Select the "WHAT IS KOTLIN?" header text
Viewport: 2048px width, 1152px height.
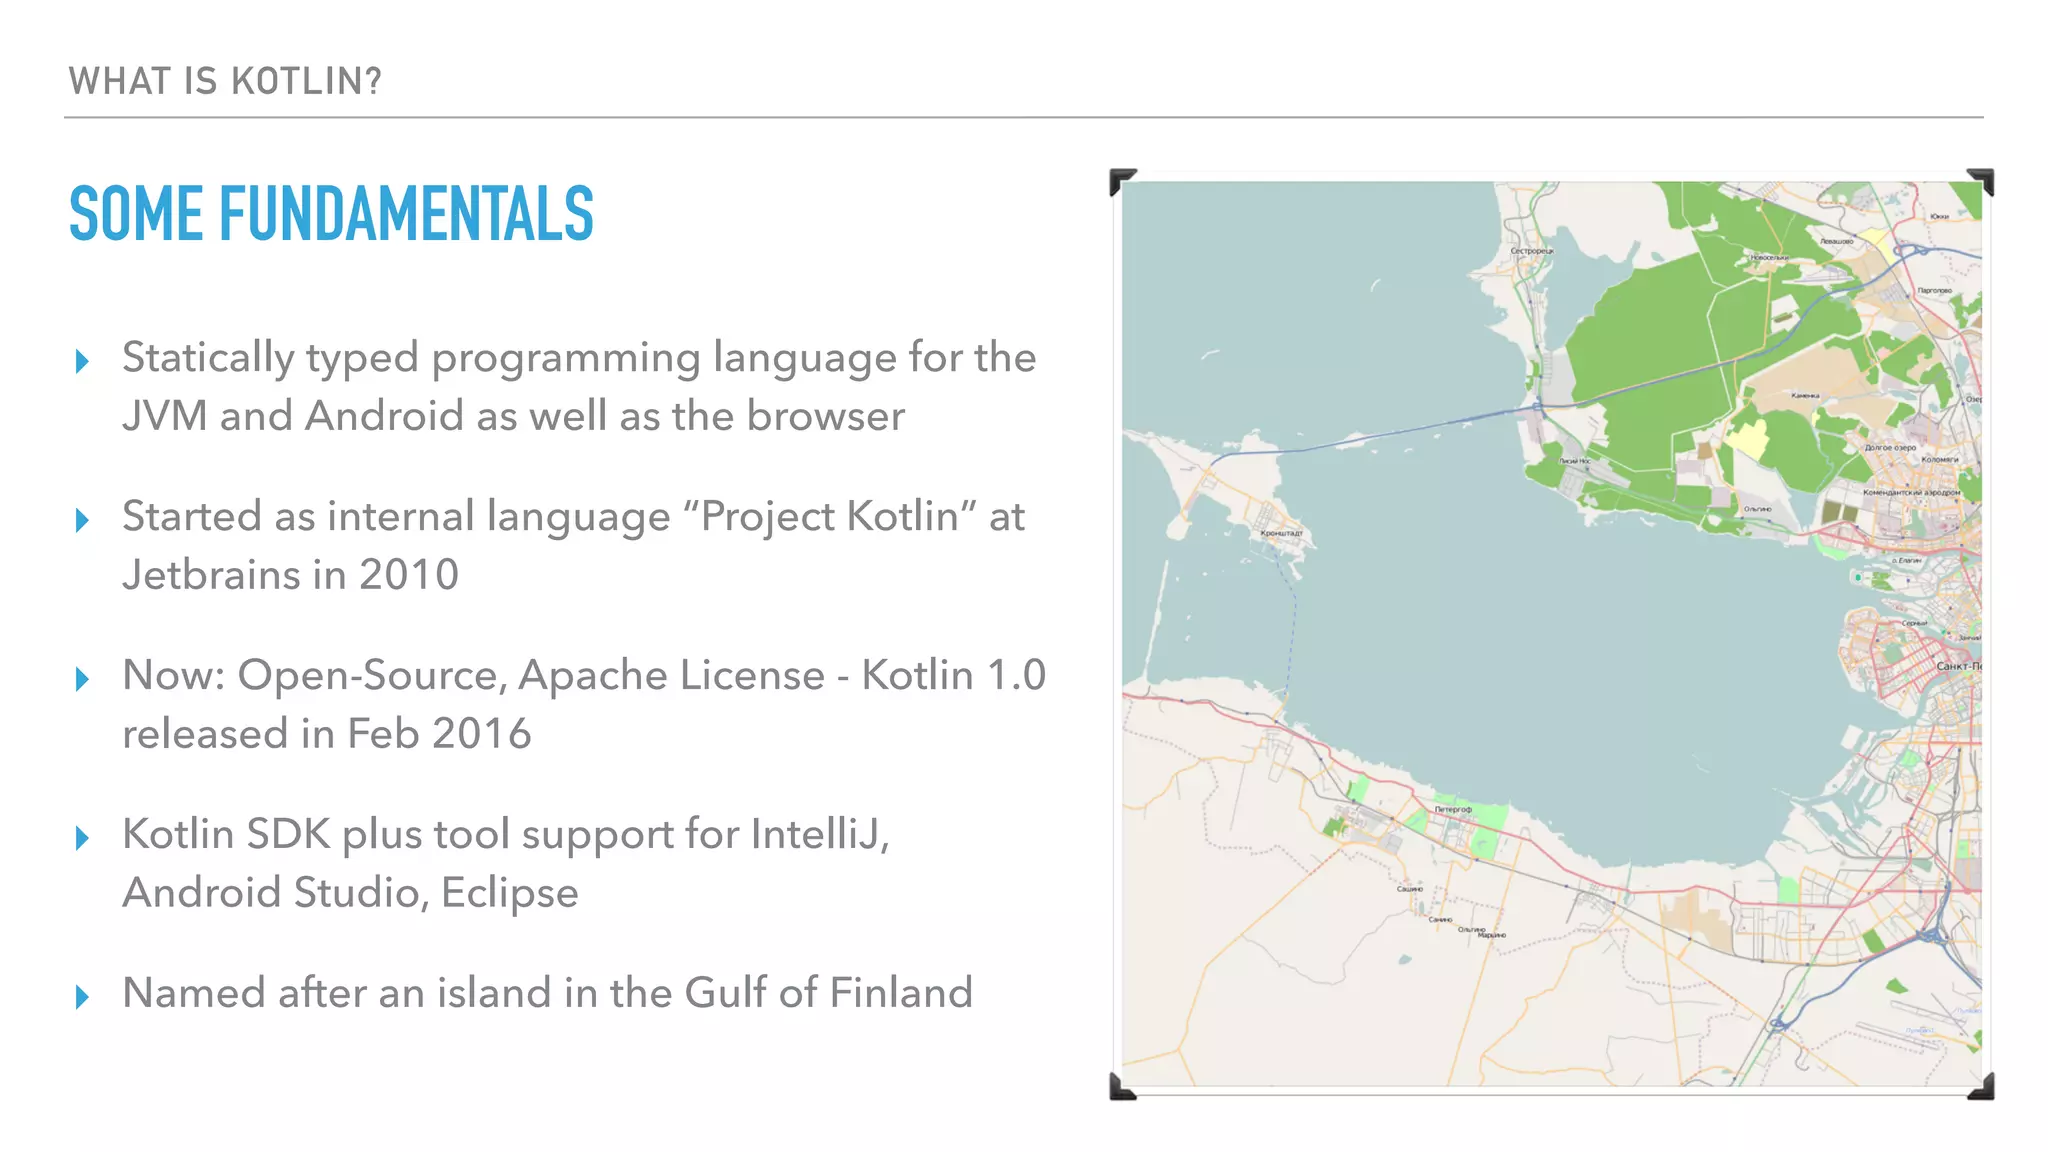pyautogui.click(x=225, y=81)
